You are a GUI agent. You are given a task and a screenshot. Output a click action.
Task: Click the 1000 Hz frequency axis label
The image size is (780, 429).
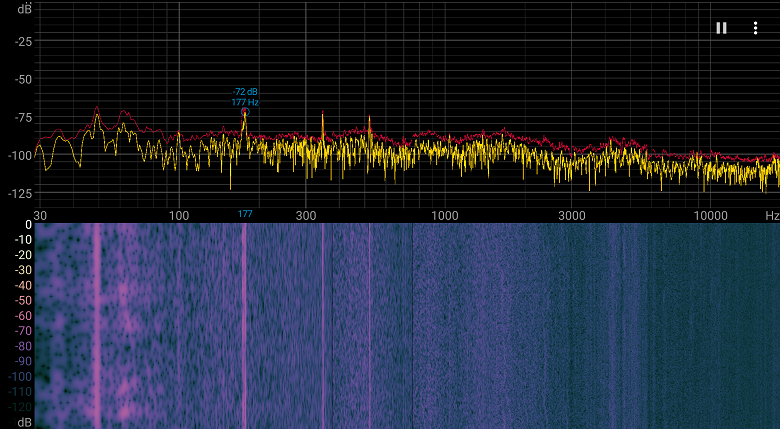click(x=444, y=215)
